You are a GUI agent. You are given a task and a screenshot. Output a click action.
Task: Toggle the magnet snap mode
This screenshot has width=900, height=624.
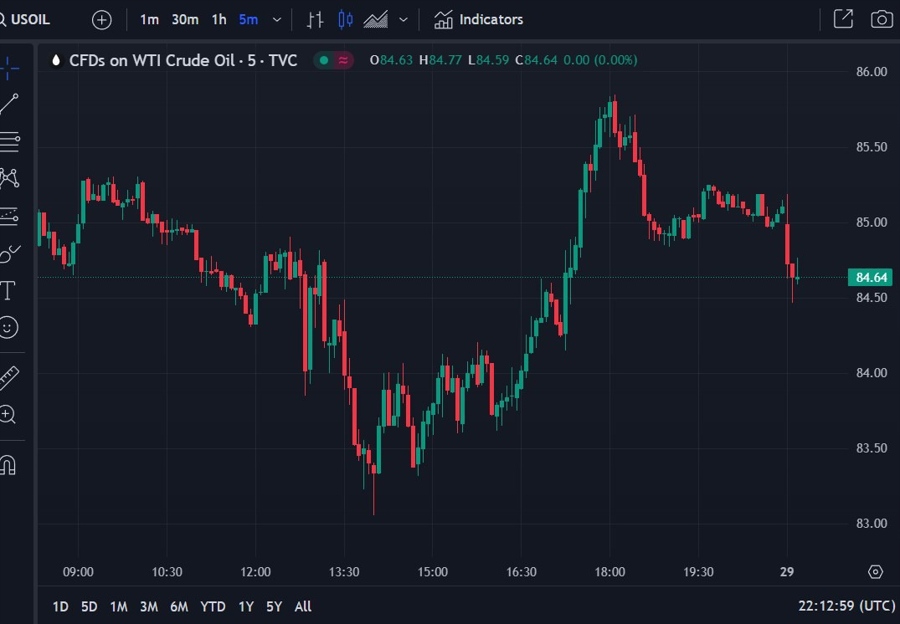(x=8, y=465)
